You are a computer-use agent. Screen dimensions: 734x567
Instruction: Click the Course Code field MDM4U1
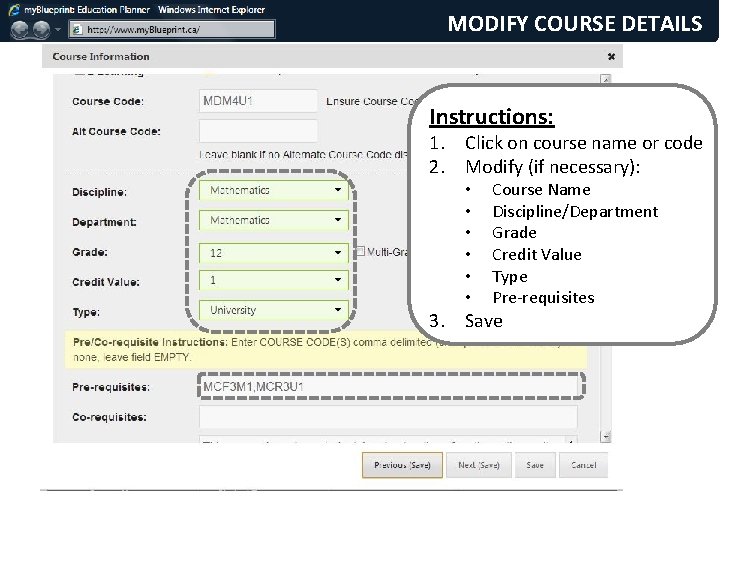click(258, 101)
